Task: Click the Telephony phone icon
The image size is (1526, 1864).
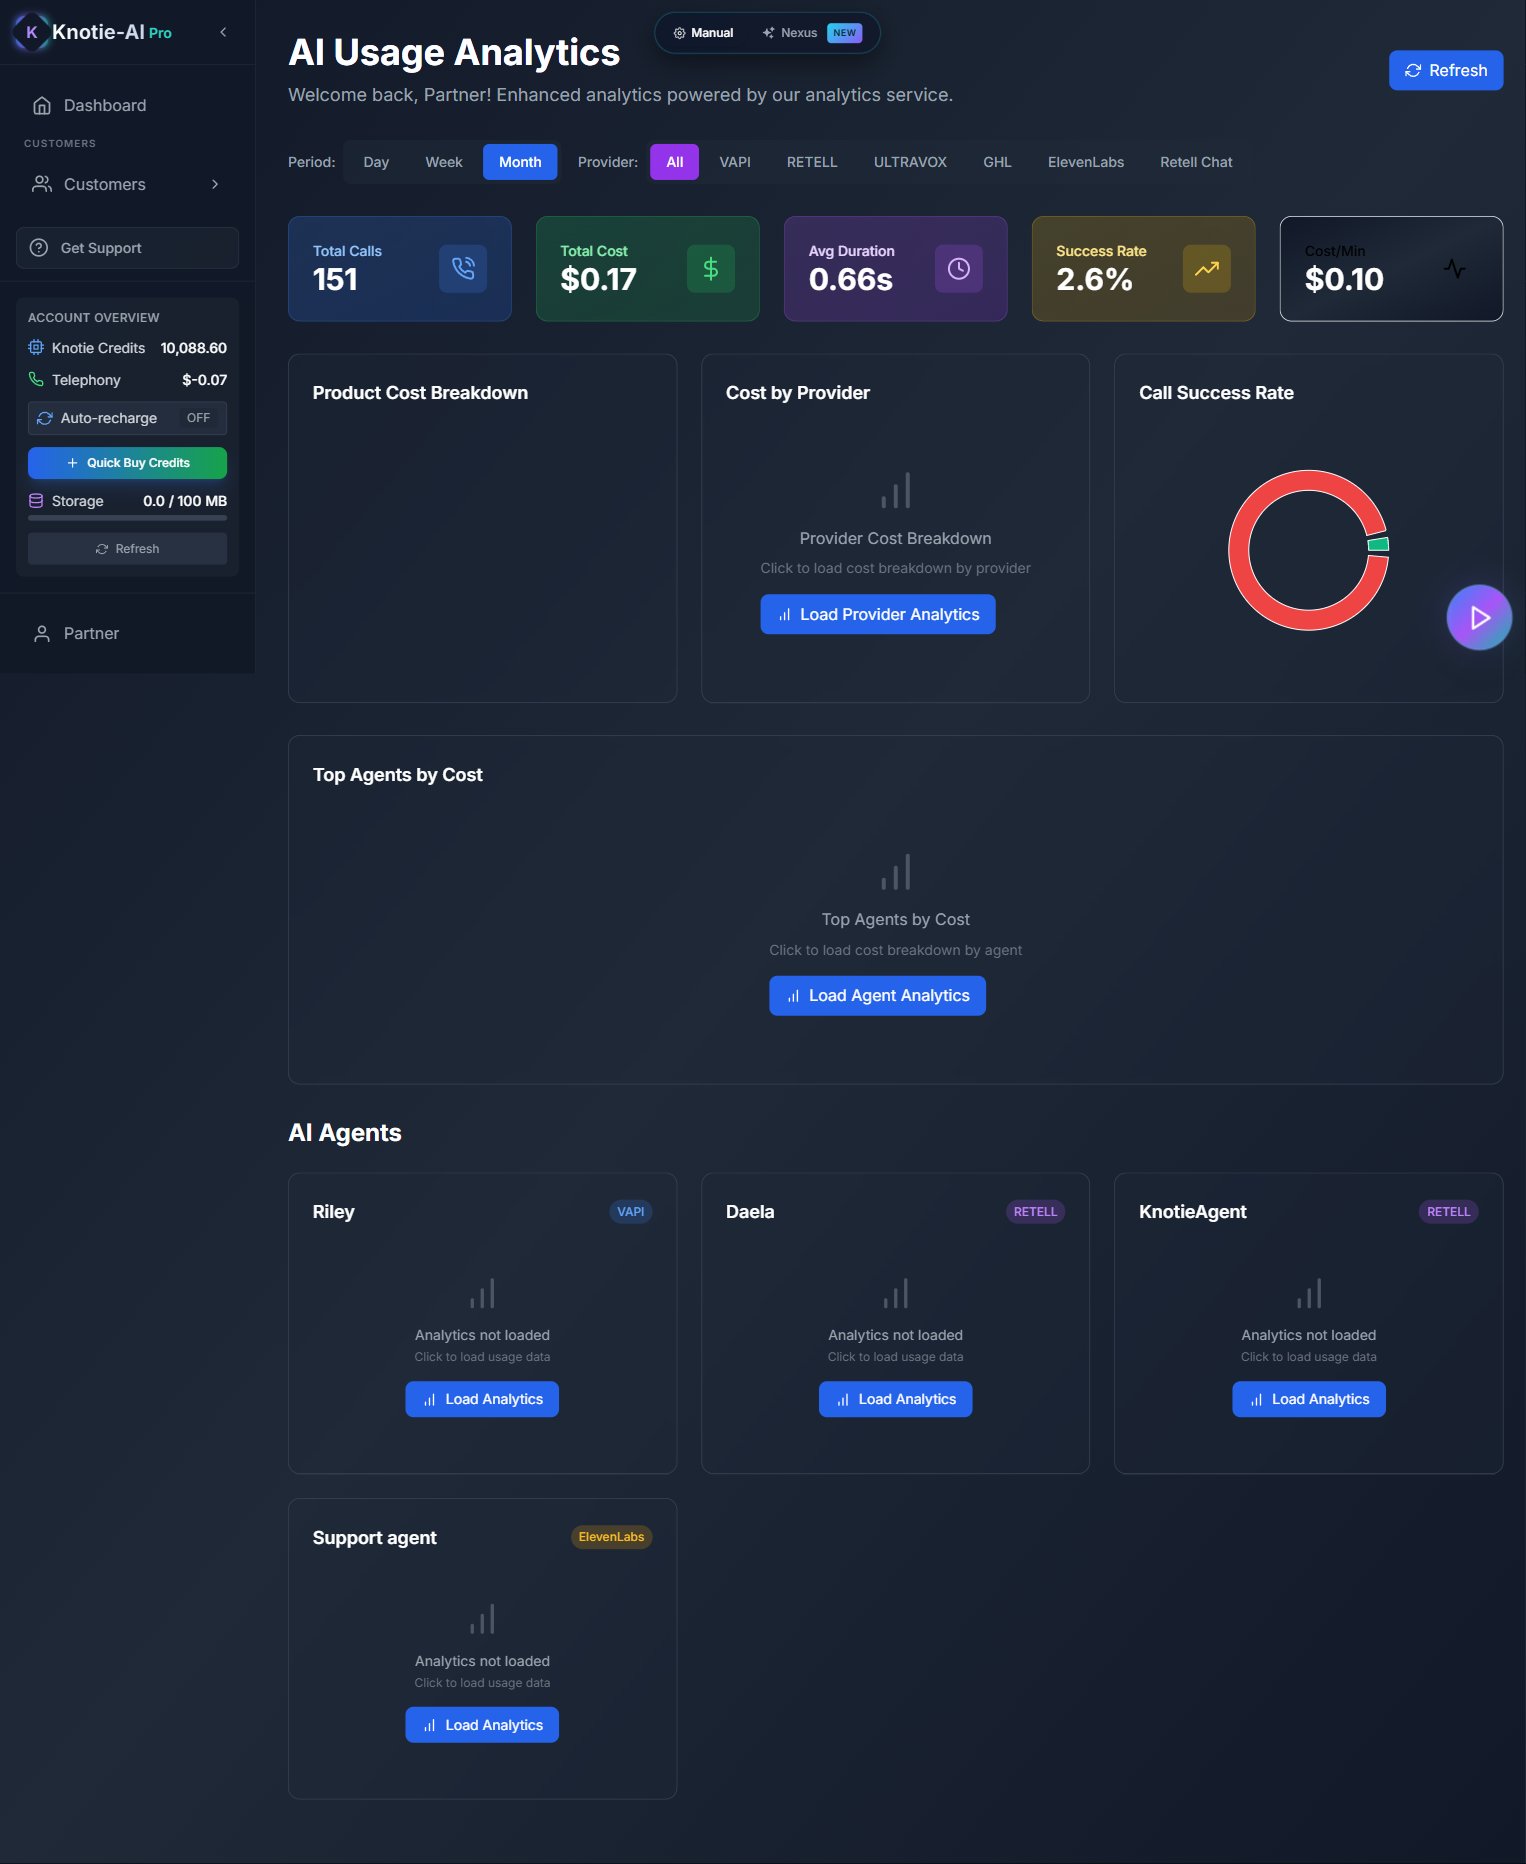Action: click(36, 380)
